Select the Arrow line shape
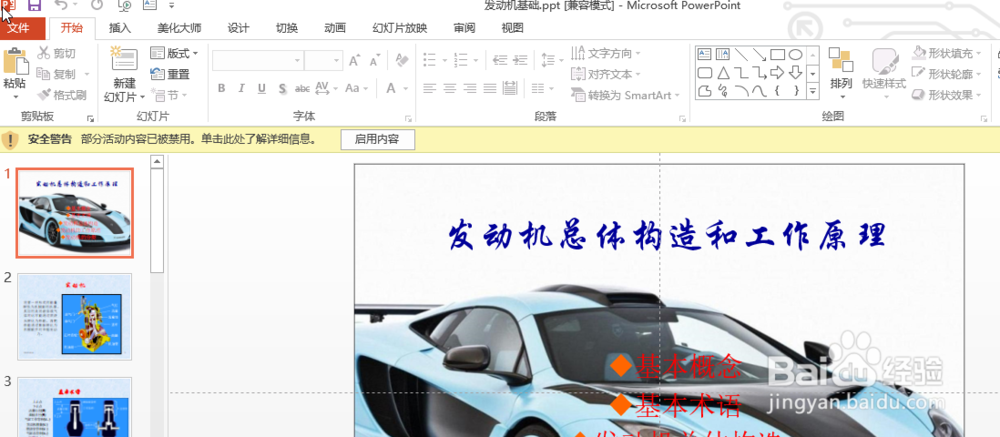 (x=759, y=54)
